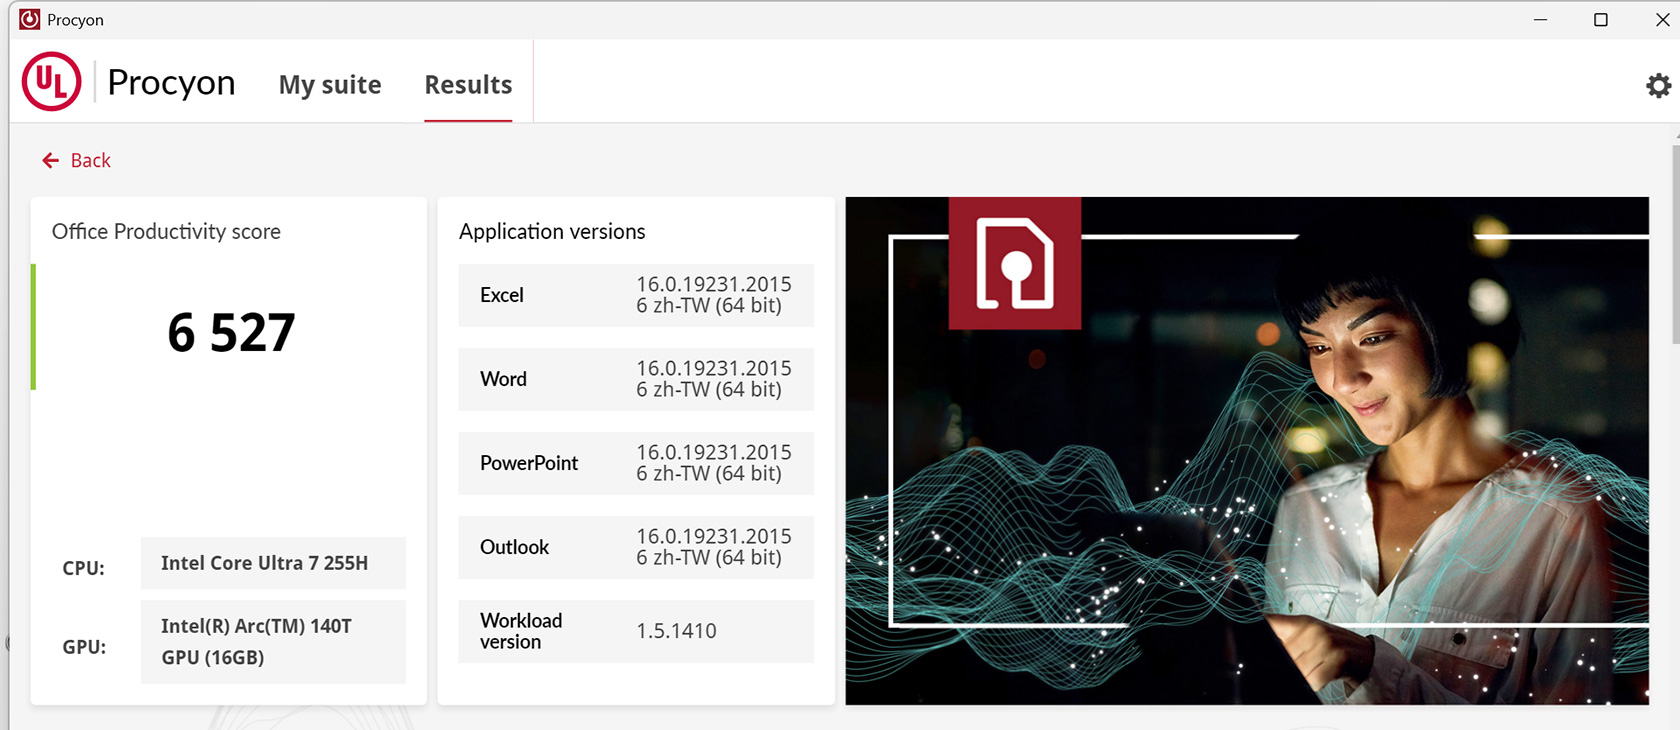Click the Procyon title bar app icon
Image resolution: width=1680 pixels, height=730 pixels.
click(30, 20)
